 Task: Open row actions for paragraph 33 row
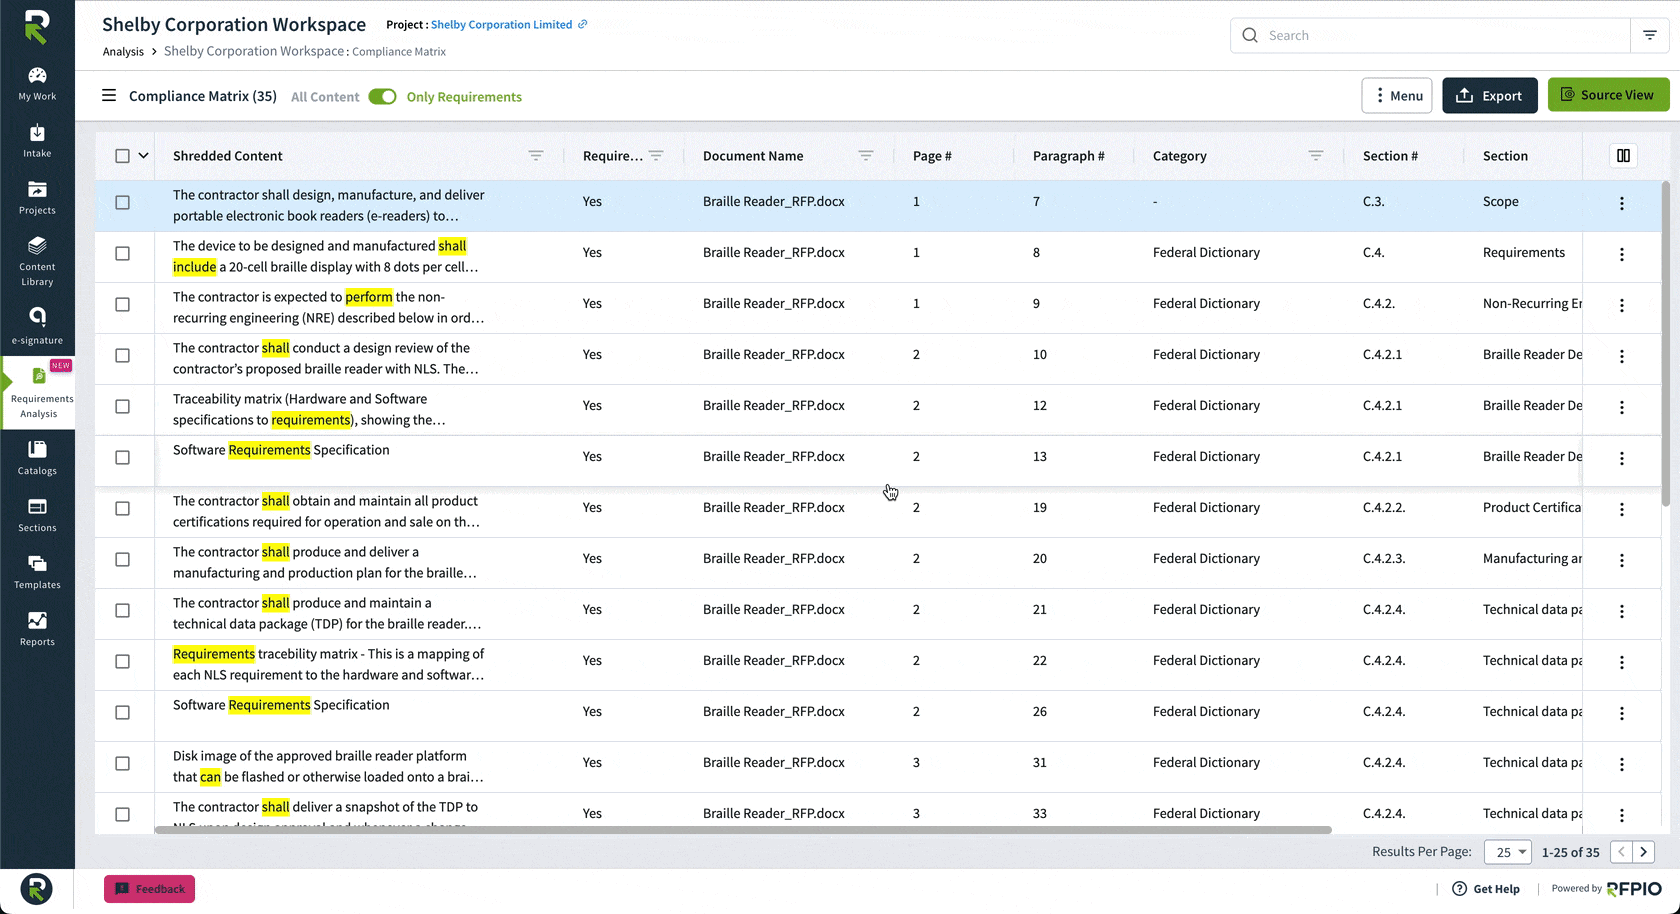pos(1622,815)
